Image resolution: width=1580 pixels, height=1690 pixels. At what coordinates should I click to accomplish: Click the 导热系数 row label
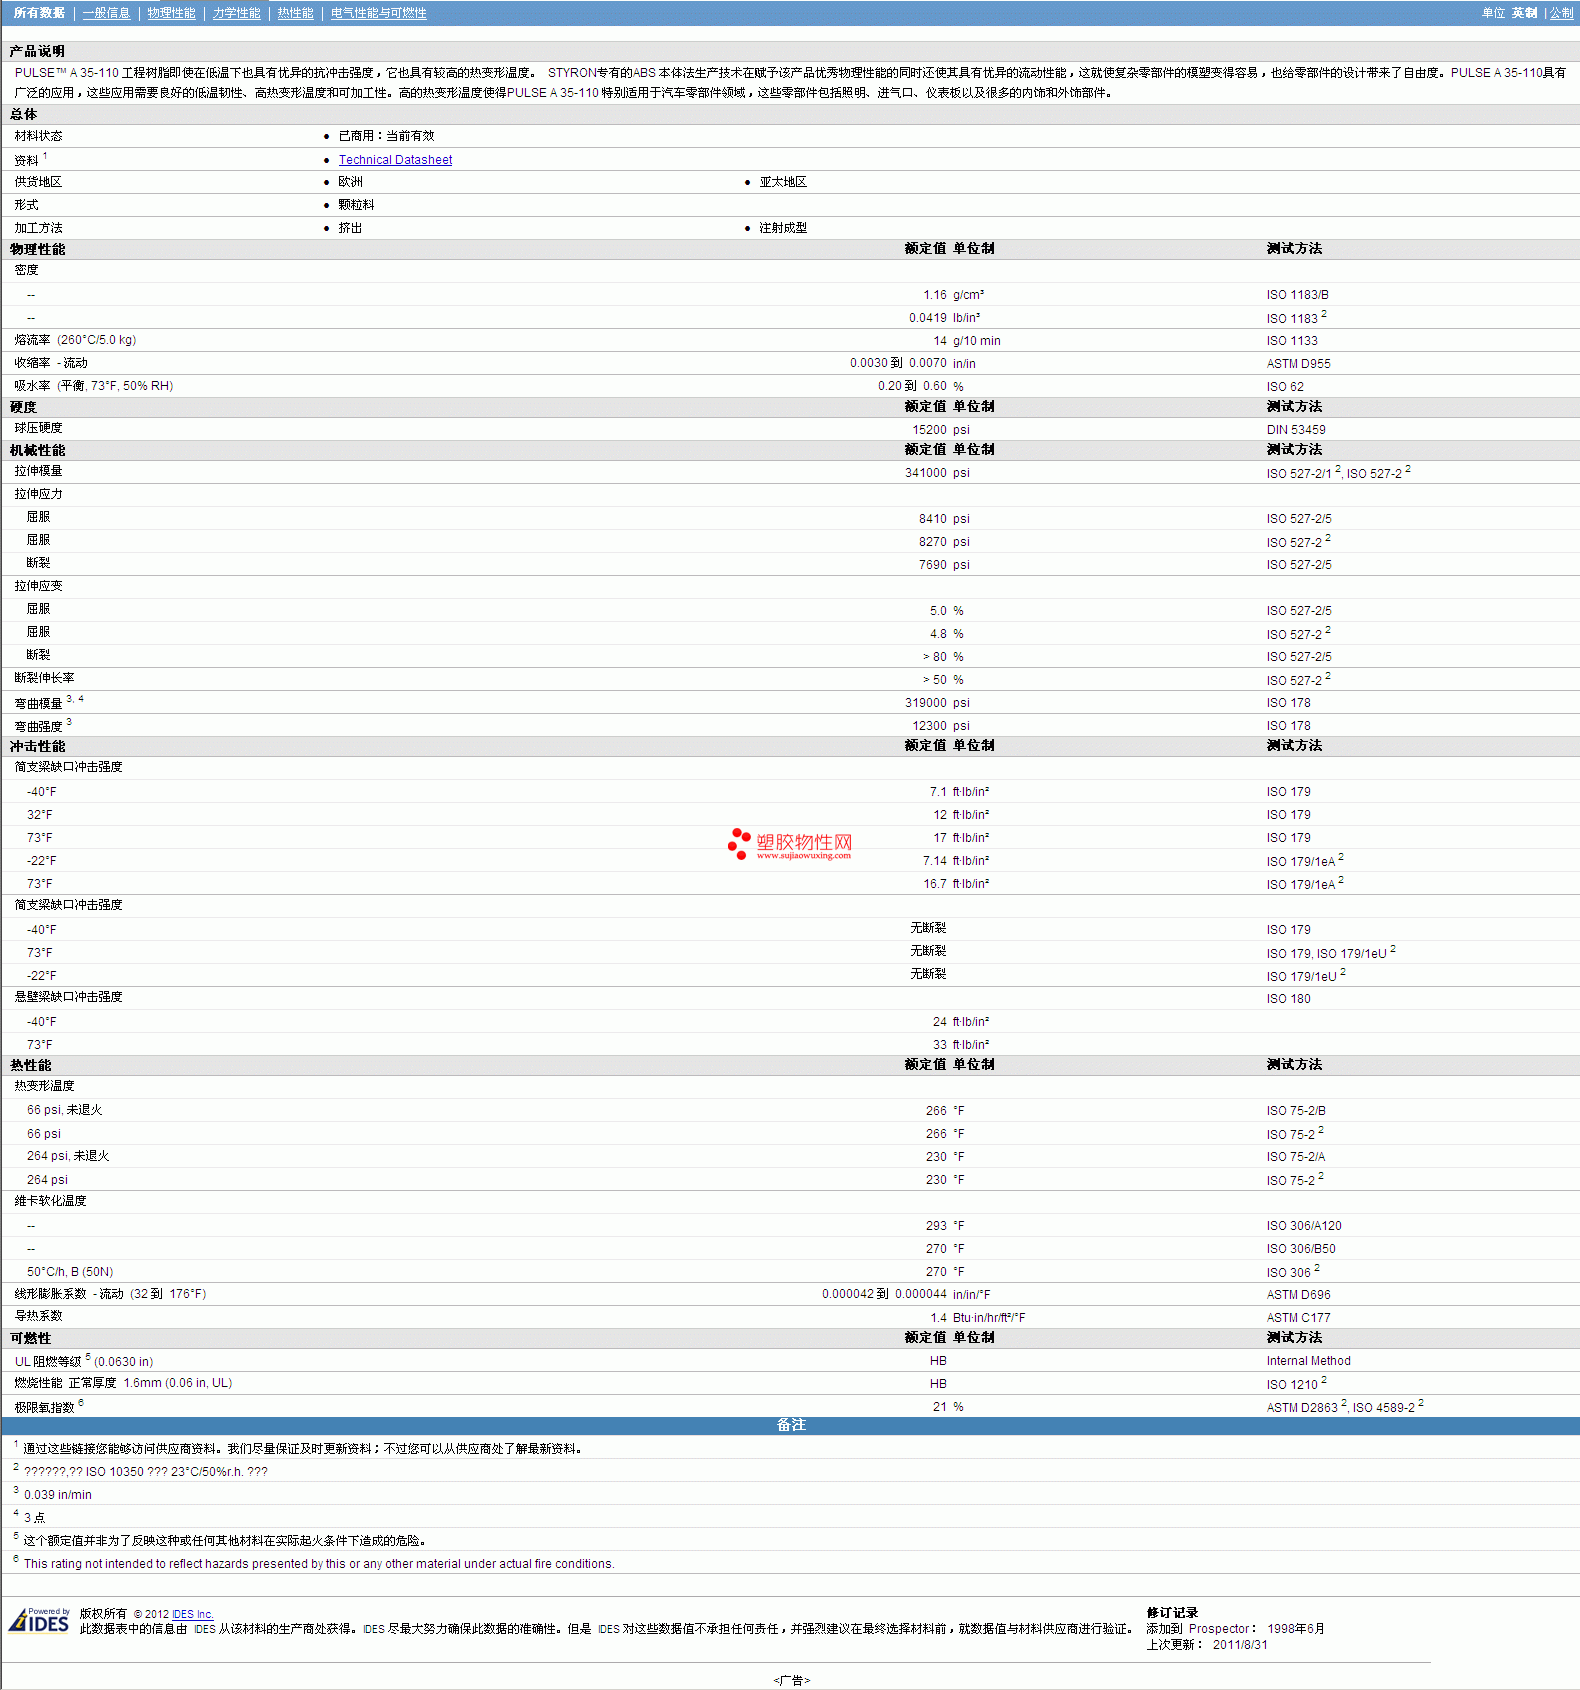[38, 1316]
